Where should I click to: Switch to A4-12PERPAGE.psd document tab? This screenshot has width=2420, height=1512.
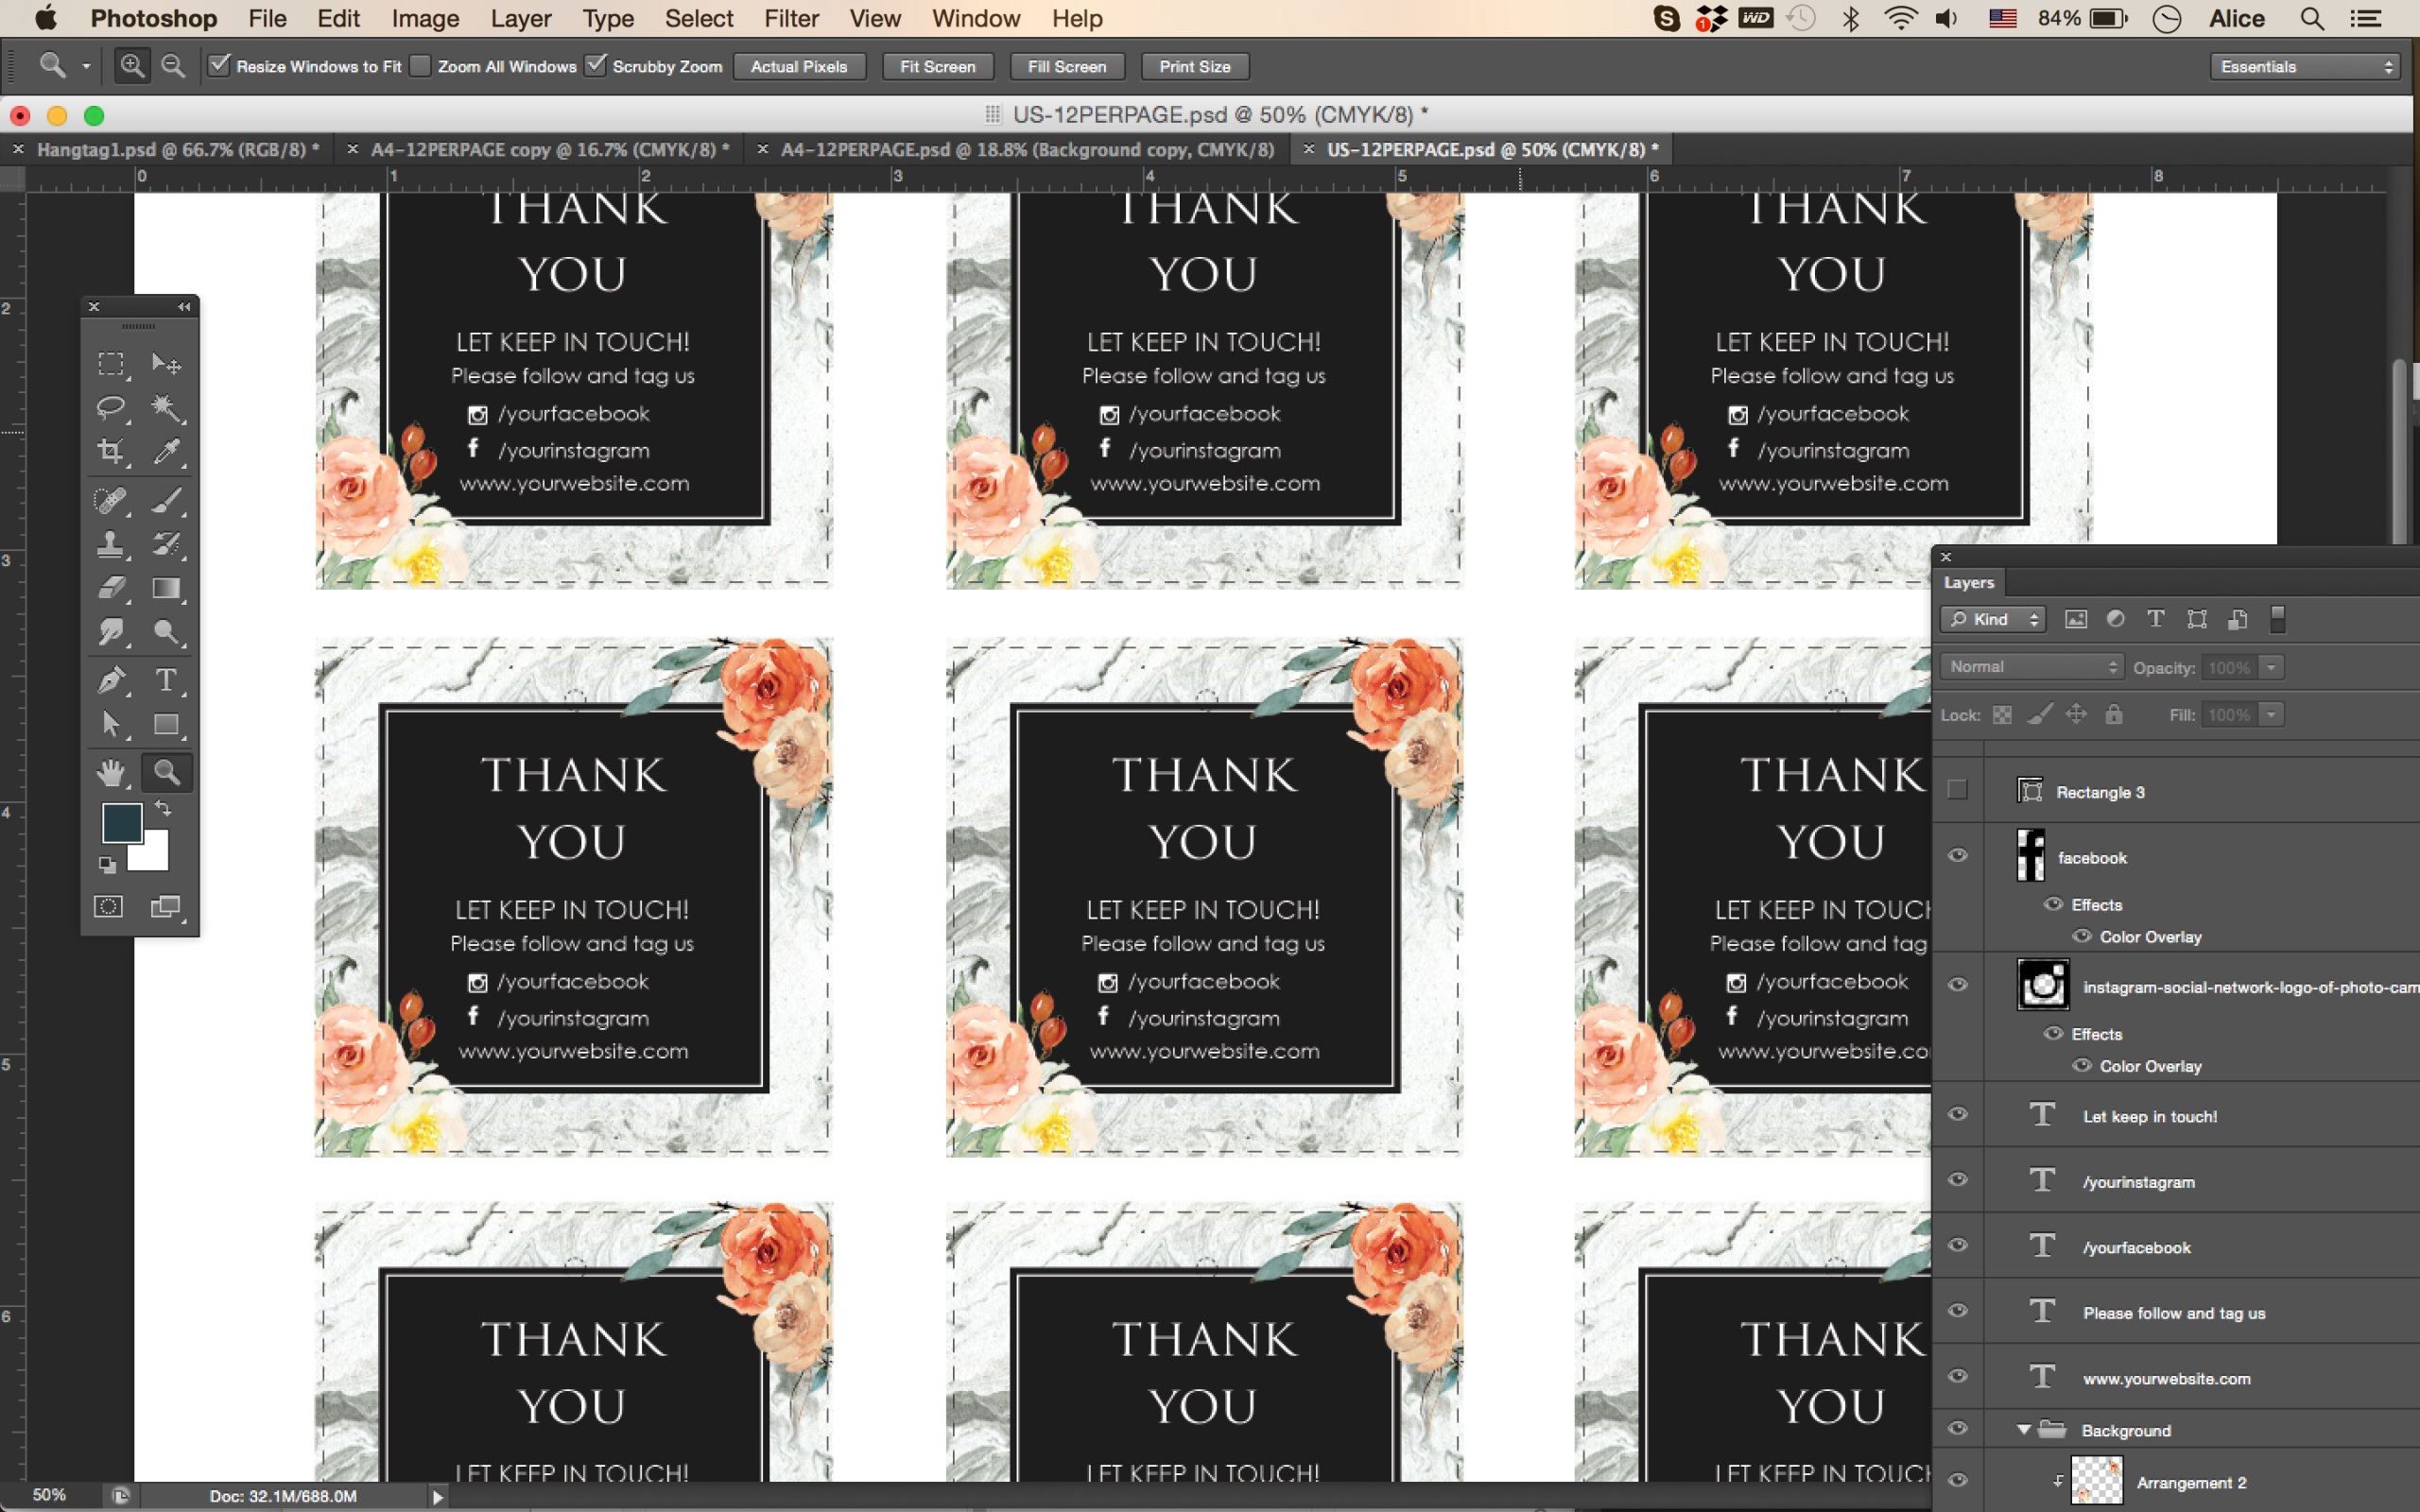[1027, 149]
